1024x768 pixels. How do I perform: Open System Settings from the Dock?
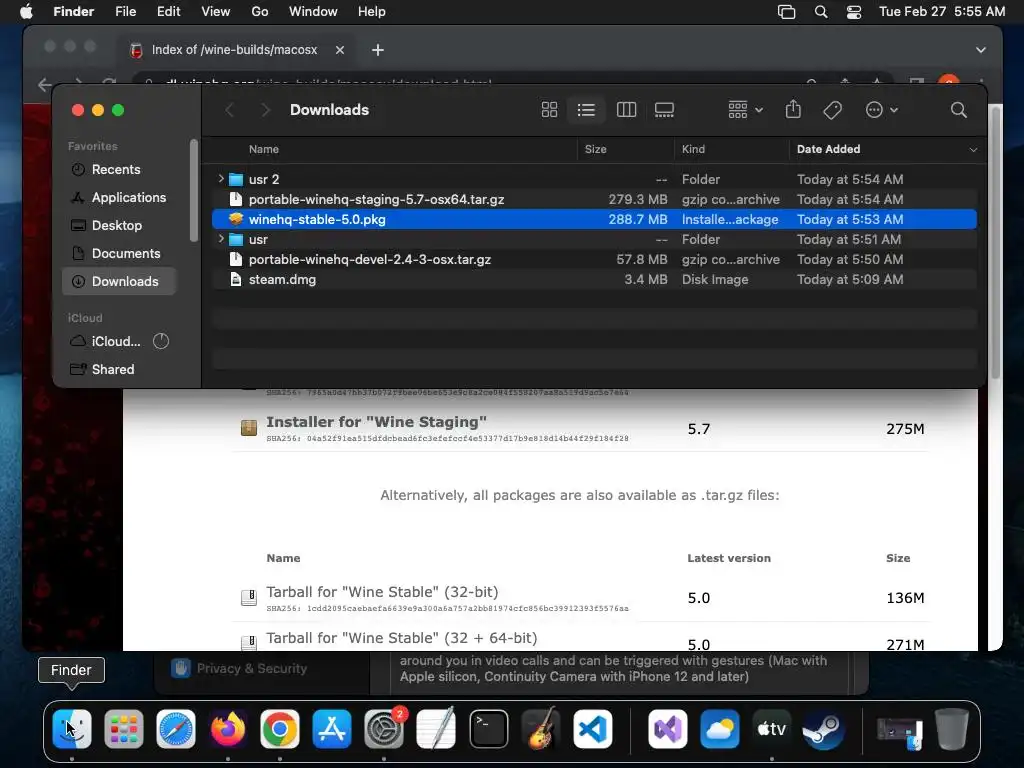pos(384,729)
